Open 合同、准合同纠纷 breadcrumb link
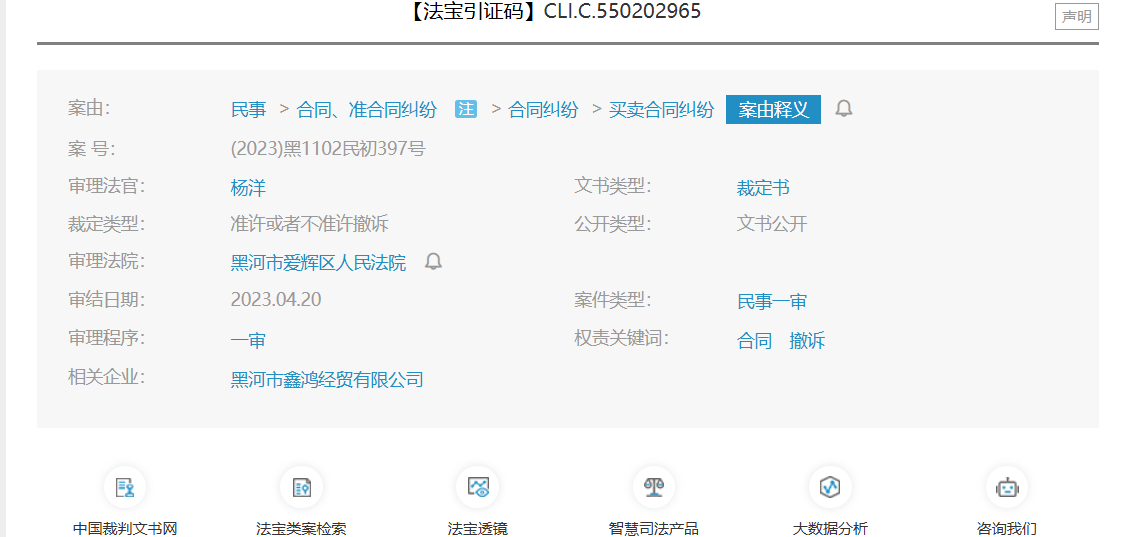This screenshot has width=1125, height=537. point(367,110)
